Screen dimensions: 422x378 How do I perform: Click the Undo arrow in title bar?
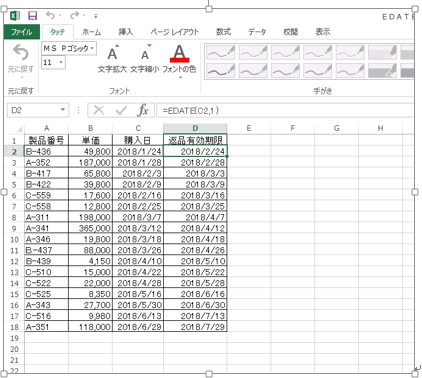(x=50, y=15)
